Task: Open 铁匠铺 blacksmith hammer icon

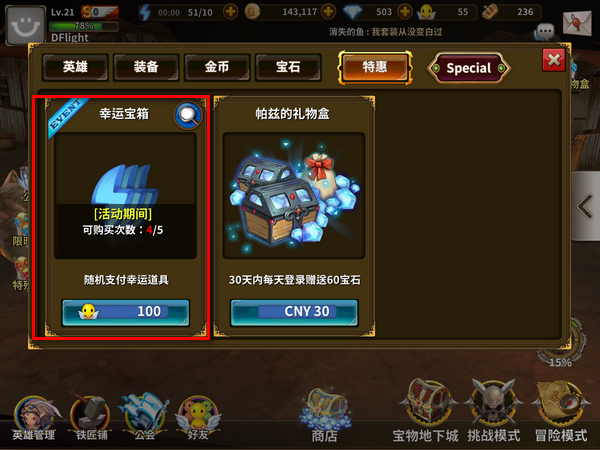Action: [x=91, y=416]
